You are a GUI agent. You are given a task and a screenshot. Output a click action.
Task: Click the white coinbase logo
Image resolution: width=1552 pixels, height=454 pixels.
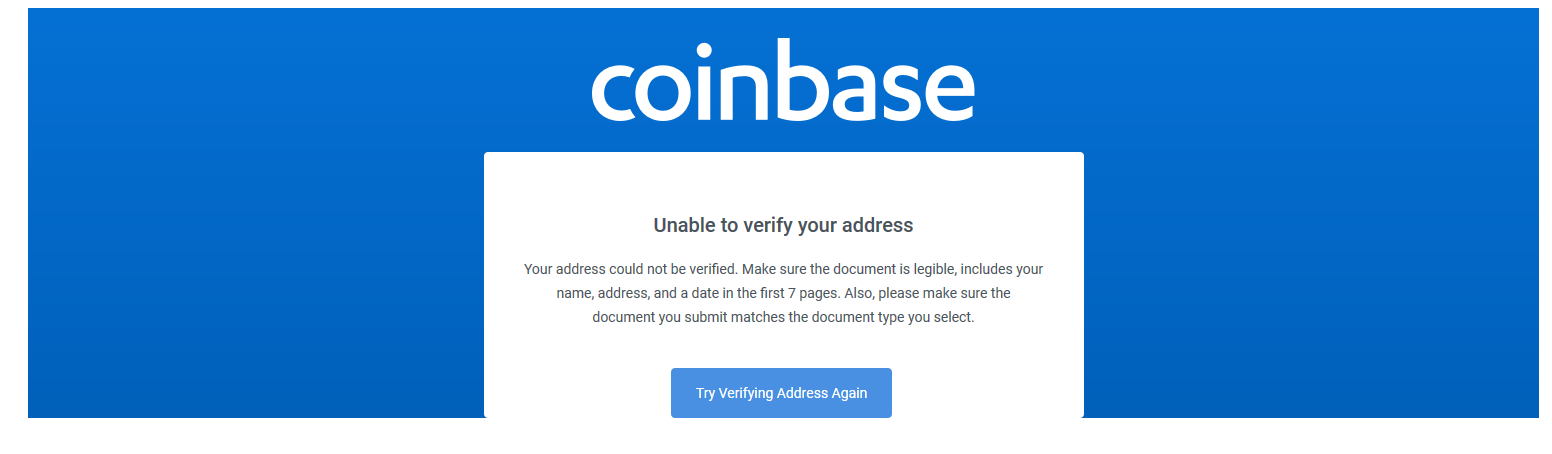(783, 82)
